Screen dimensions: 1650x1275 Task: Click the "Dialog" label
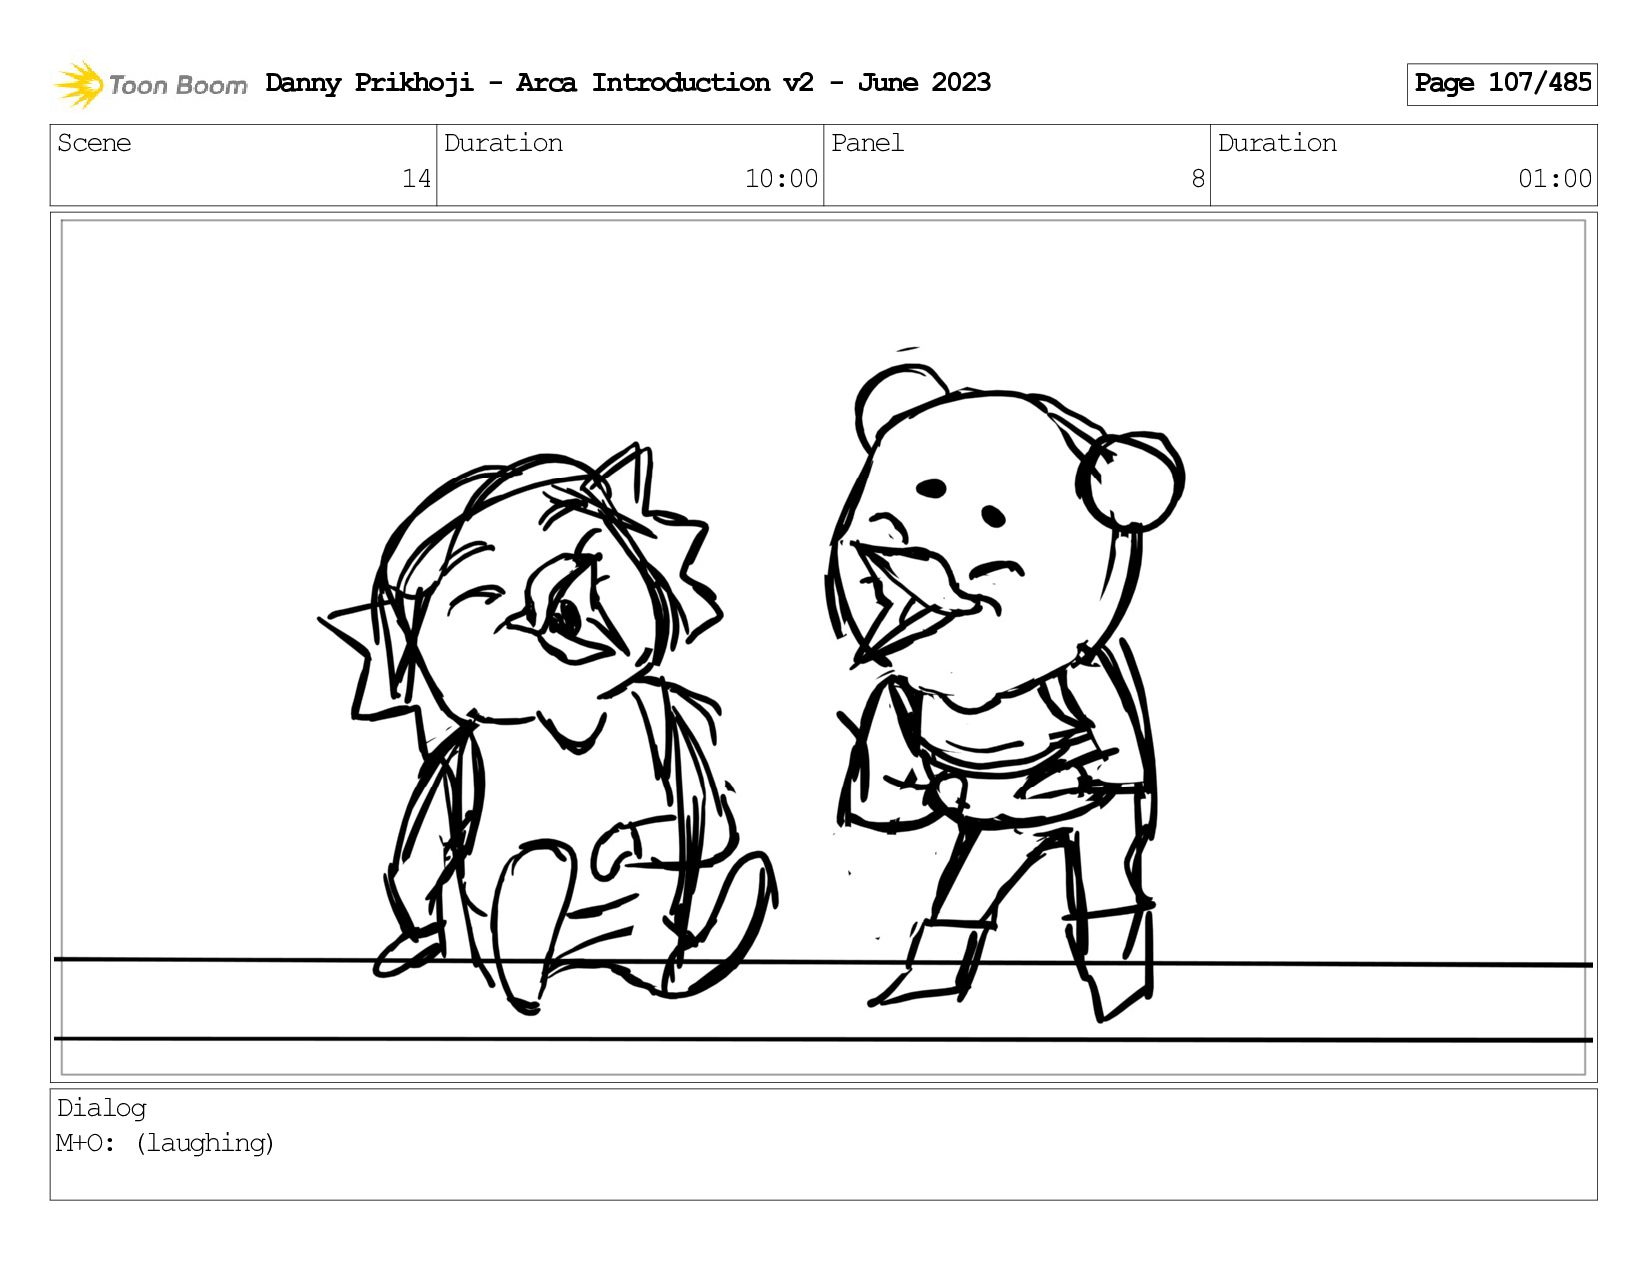point(102,1108)
